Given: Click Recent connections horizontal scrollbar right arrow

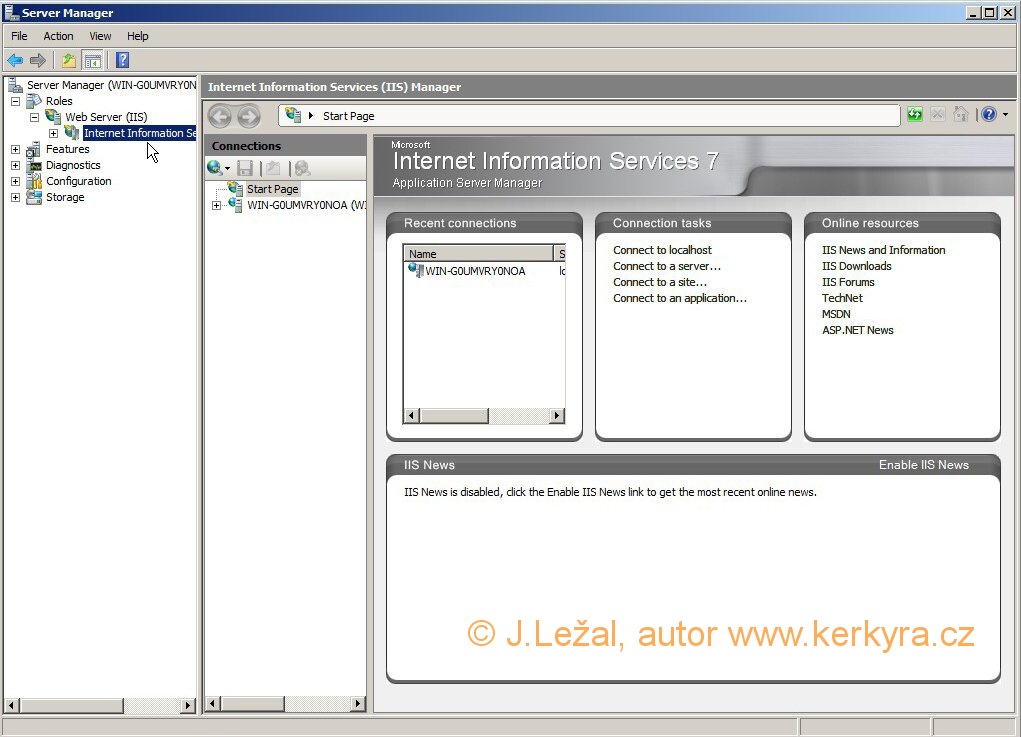Looking at the screenshot, I should click(x=557, y=416).
